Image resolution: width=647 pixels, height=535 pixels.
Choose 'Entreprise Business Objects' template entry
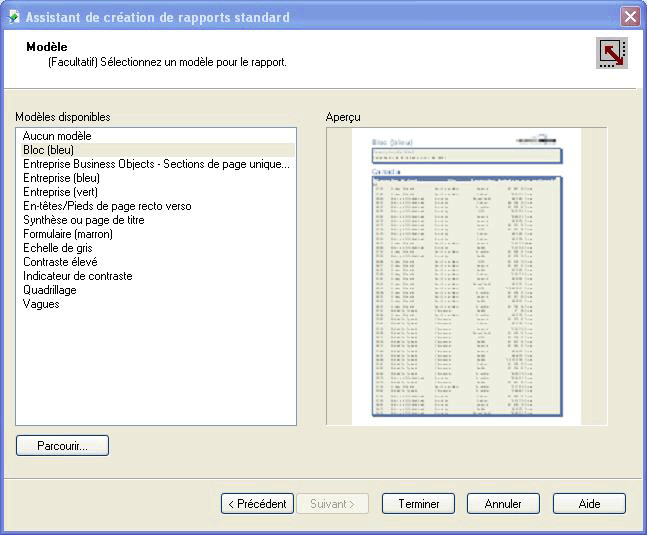click(x=156, y=164)
